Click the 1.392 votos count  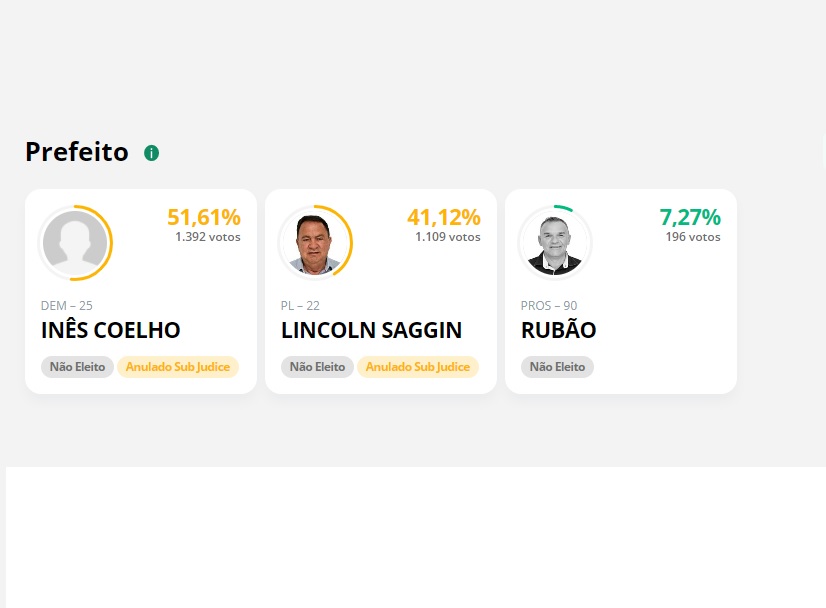coord(208,237)
